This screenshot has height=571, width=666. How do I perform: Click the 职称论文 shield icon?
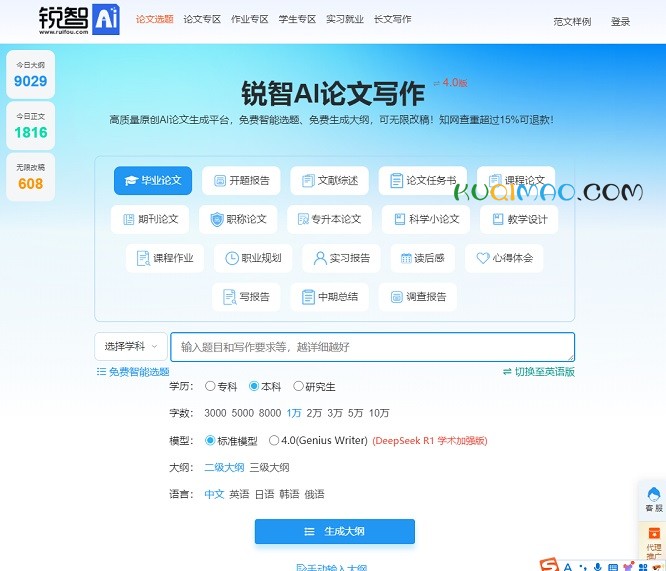point(217,219)
